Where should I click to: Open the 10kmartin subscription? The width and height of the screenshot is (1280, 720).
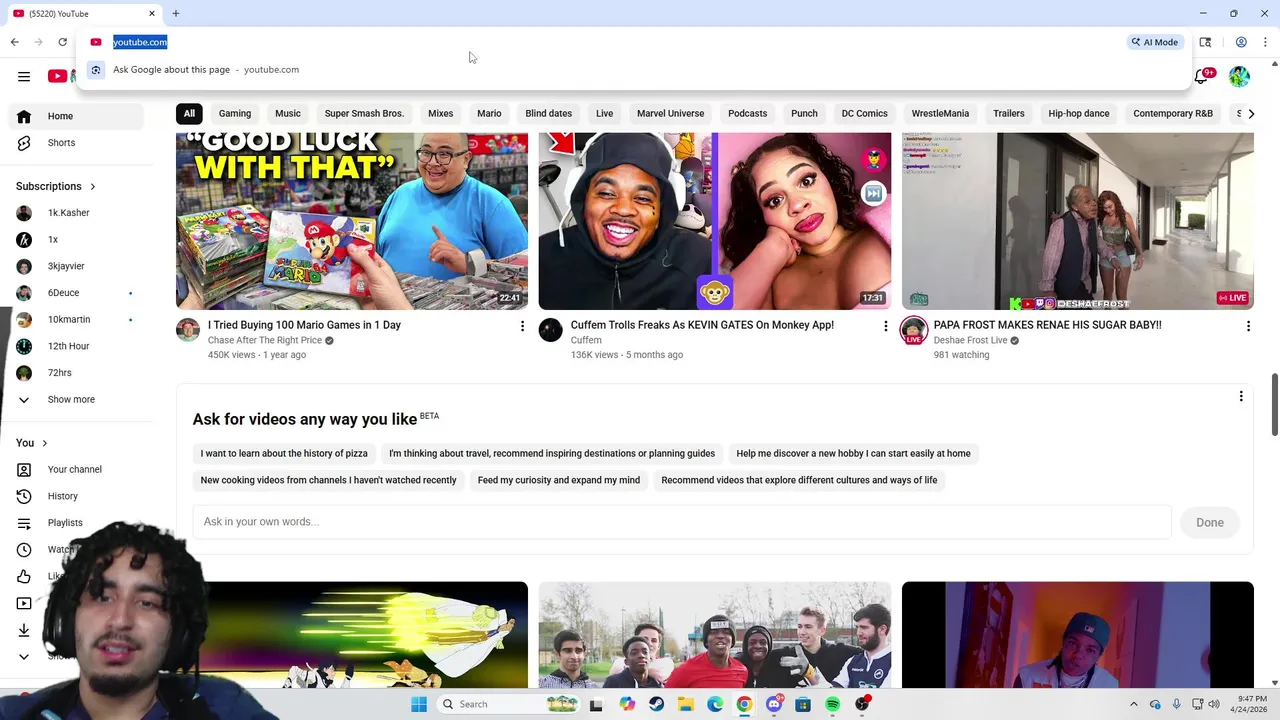(x=69, y=320)
